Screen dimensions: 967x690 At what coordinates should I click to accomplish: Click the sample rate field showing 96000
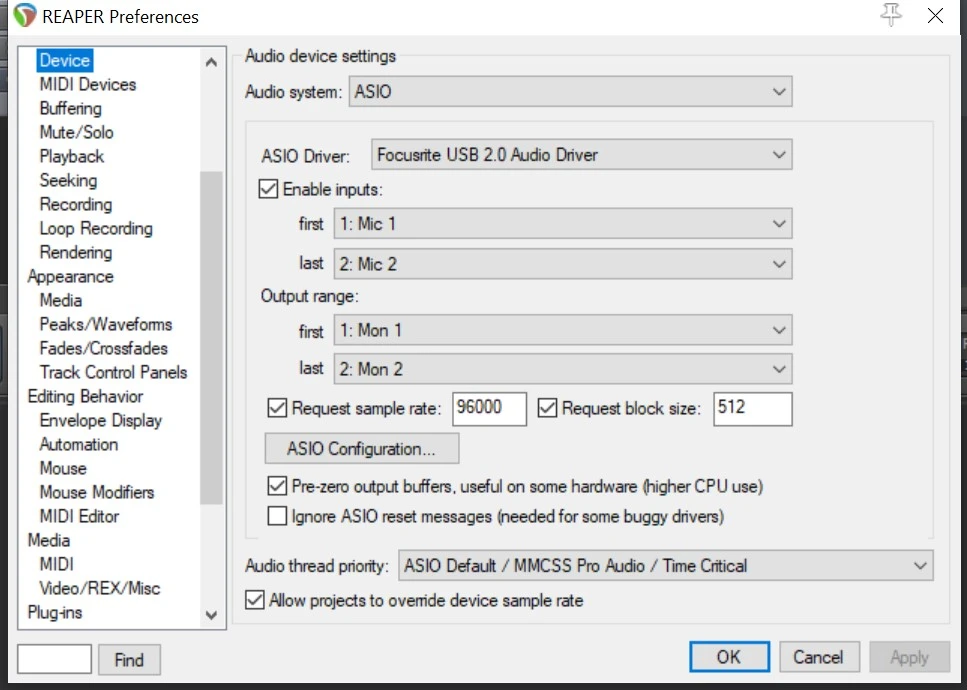pos(489,408)
